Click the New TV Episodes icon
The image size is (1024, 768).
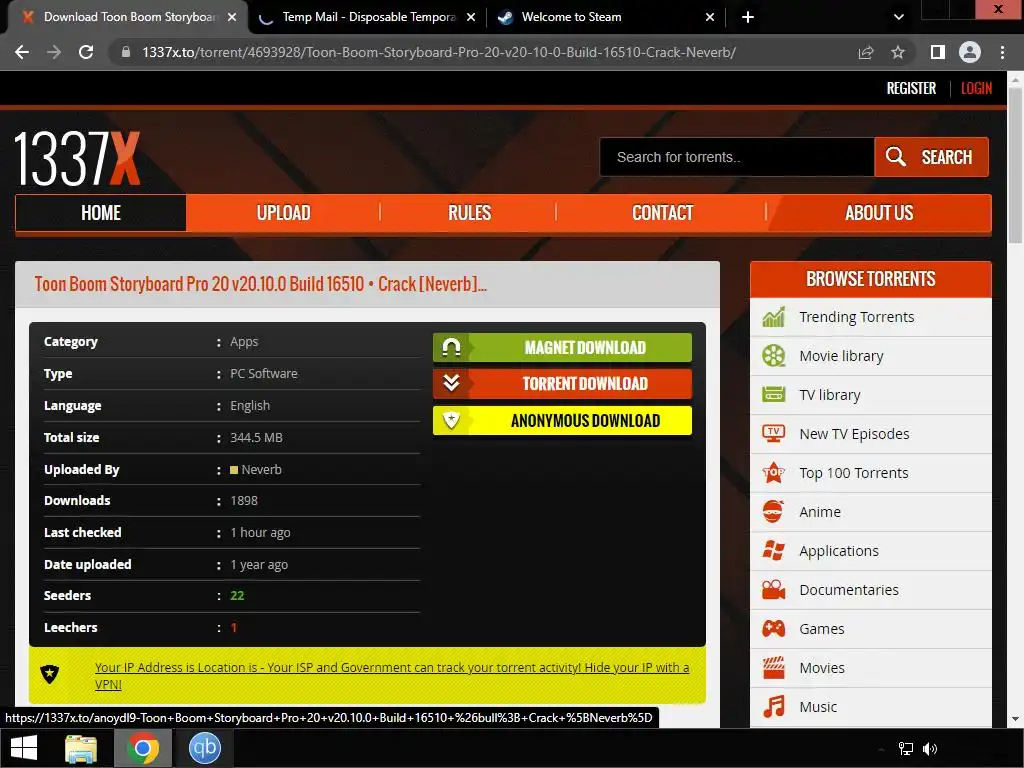click(774, 433)
